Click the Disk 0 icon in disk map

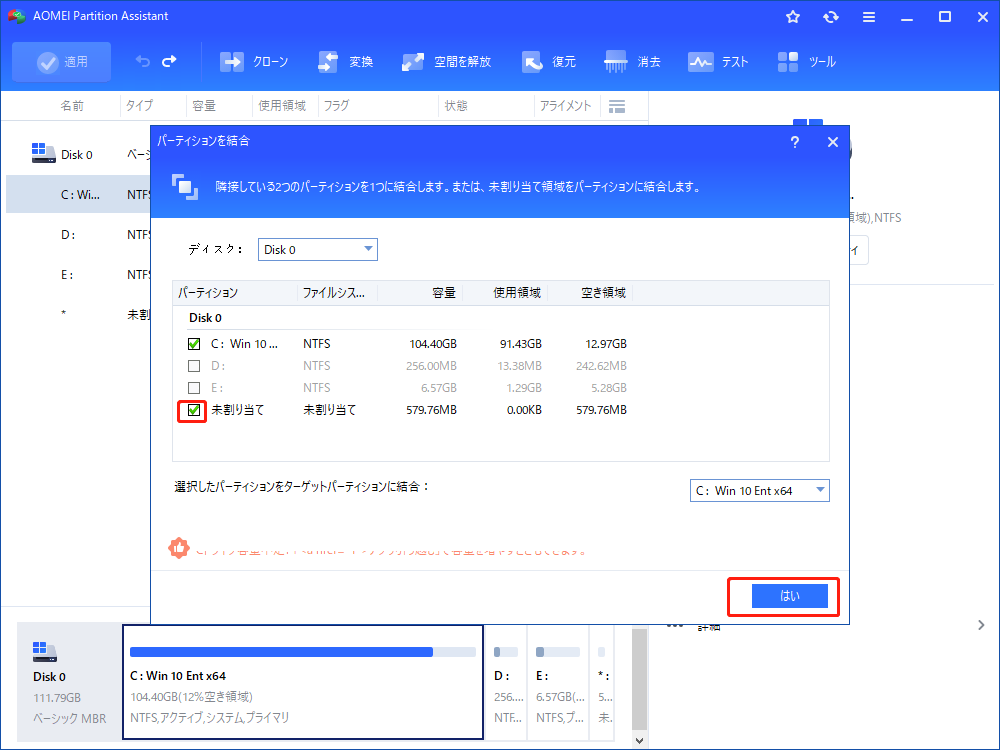coord(44,651)
